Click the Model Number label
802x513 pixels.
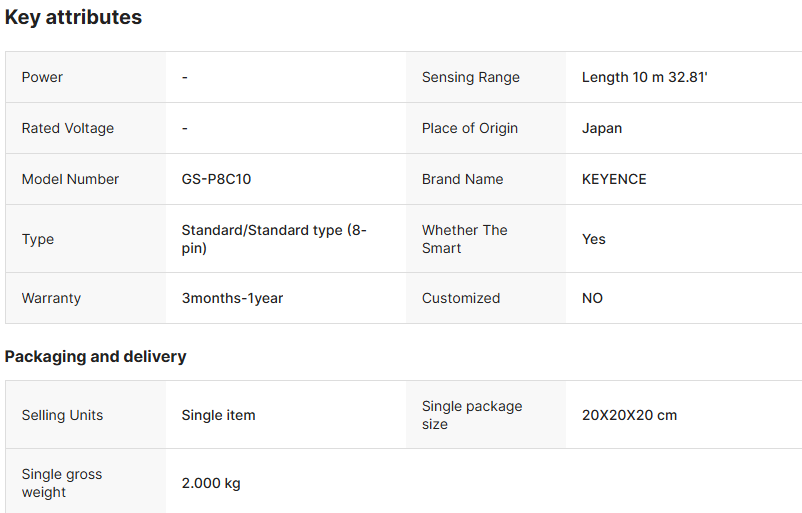tap(70, 179)
